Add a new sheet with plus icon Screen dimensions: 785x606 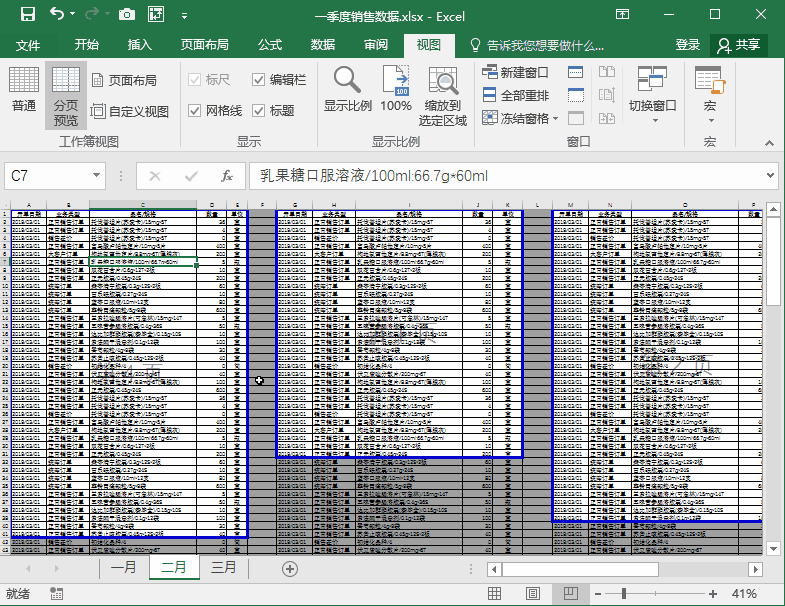click(x=290, y=568)
